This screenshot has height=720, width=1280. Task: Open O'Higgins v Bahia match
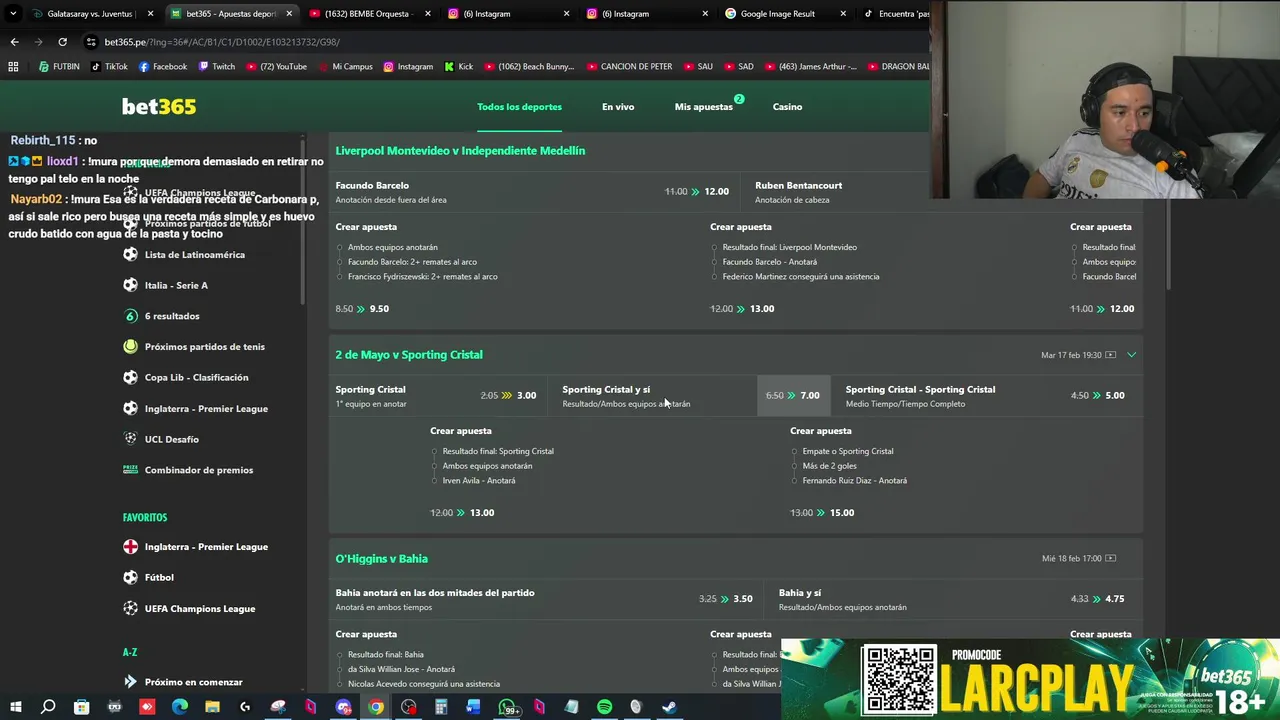pos(381,559)
